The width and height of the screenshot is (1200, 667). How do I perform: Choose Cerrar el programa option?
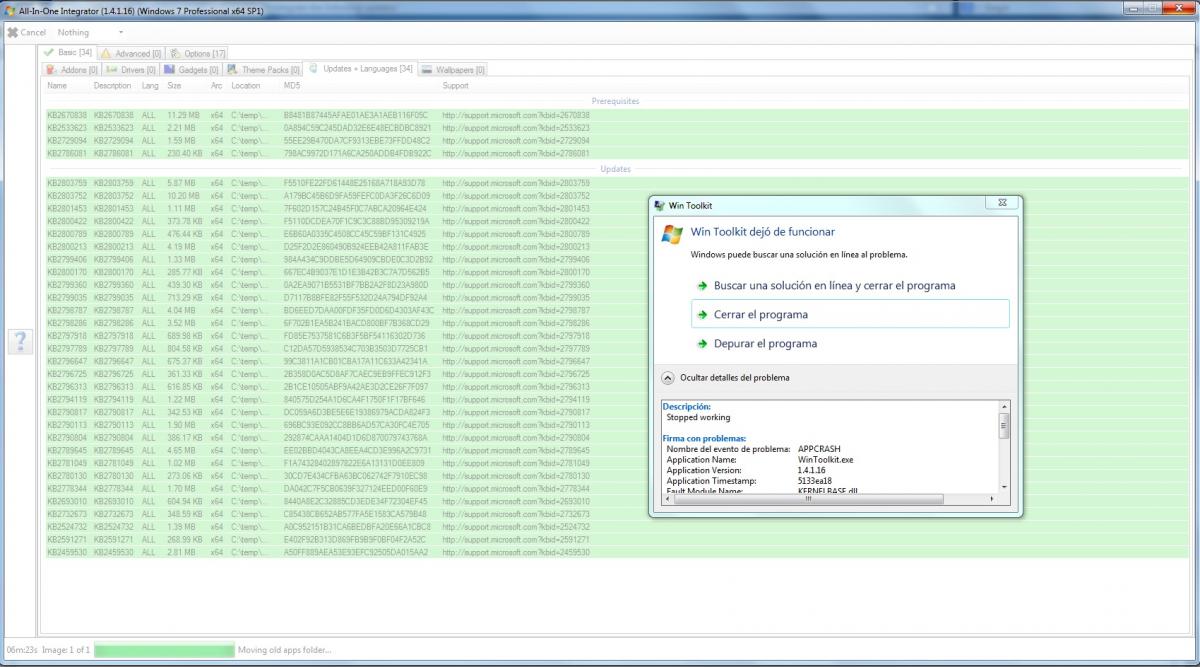click(850, 314)
